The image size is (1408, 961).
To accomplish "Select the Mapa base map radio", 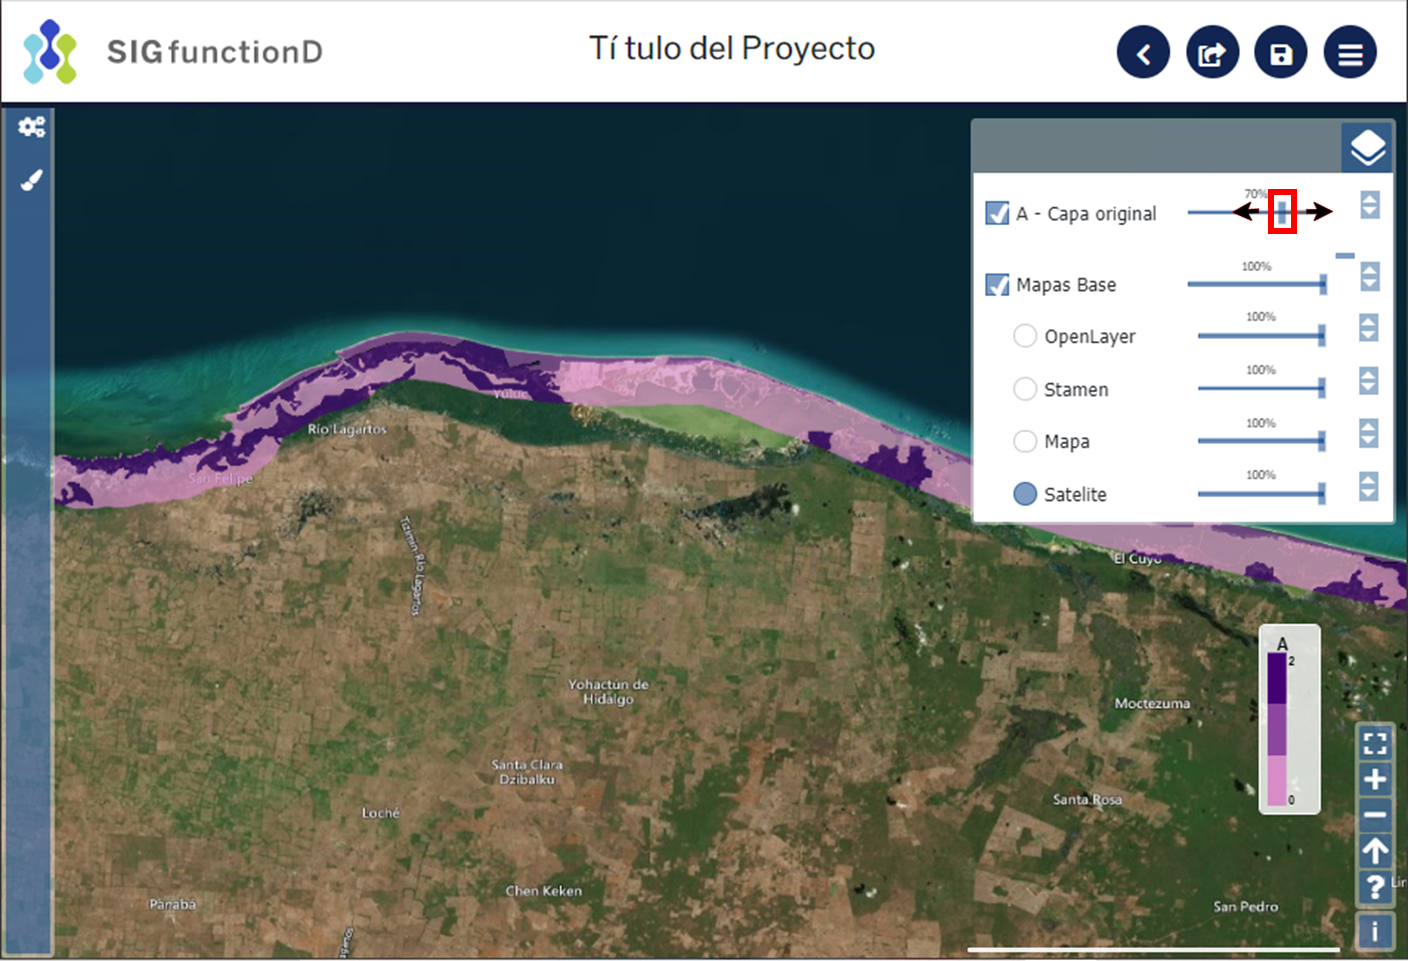I will click(x=1025, y=441).
